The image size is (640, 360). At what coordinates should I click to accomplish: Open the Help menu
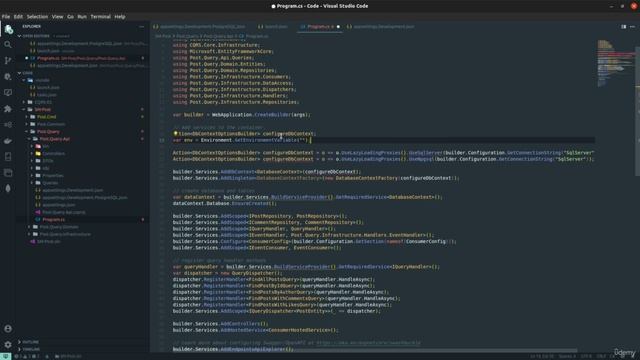(x=120, y=17)
